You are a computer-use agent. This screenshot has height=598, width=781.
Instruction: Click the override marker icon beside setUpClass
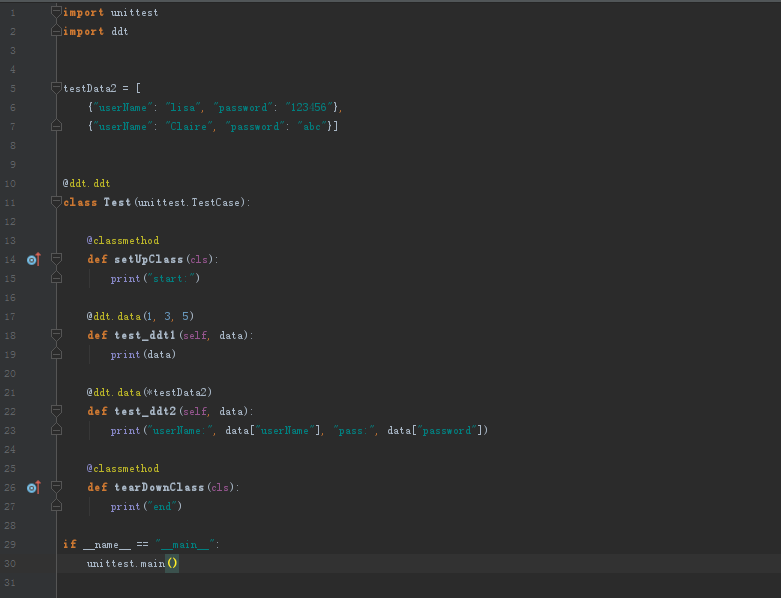34,259
